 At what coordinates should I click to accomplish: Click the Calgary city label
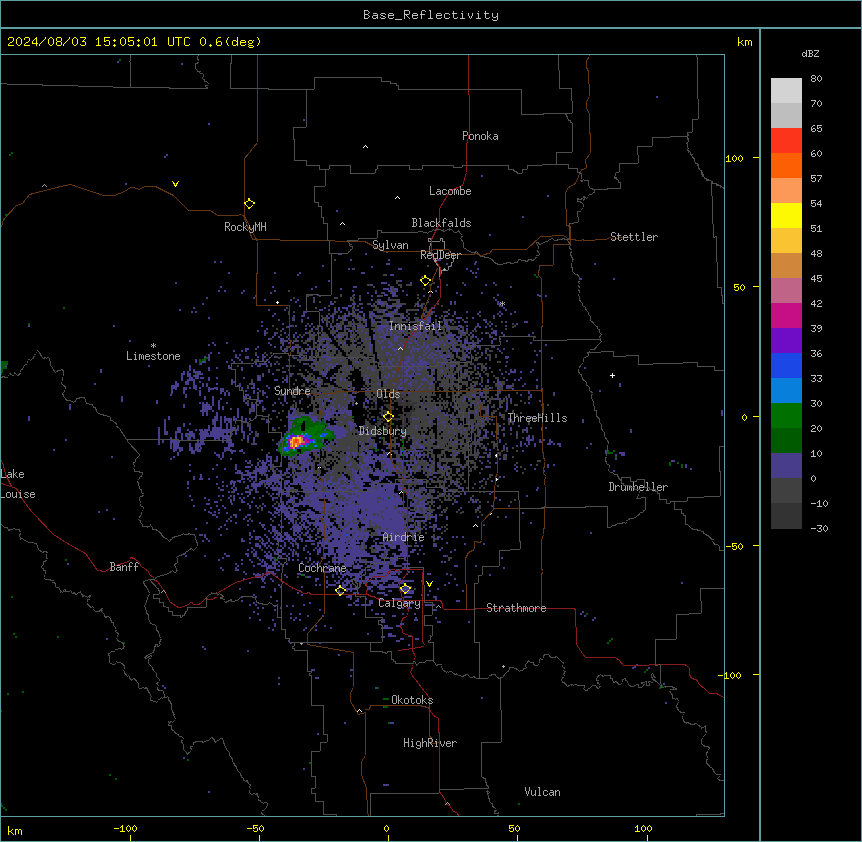(x=399, y=603)
